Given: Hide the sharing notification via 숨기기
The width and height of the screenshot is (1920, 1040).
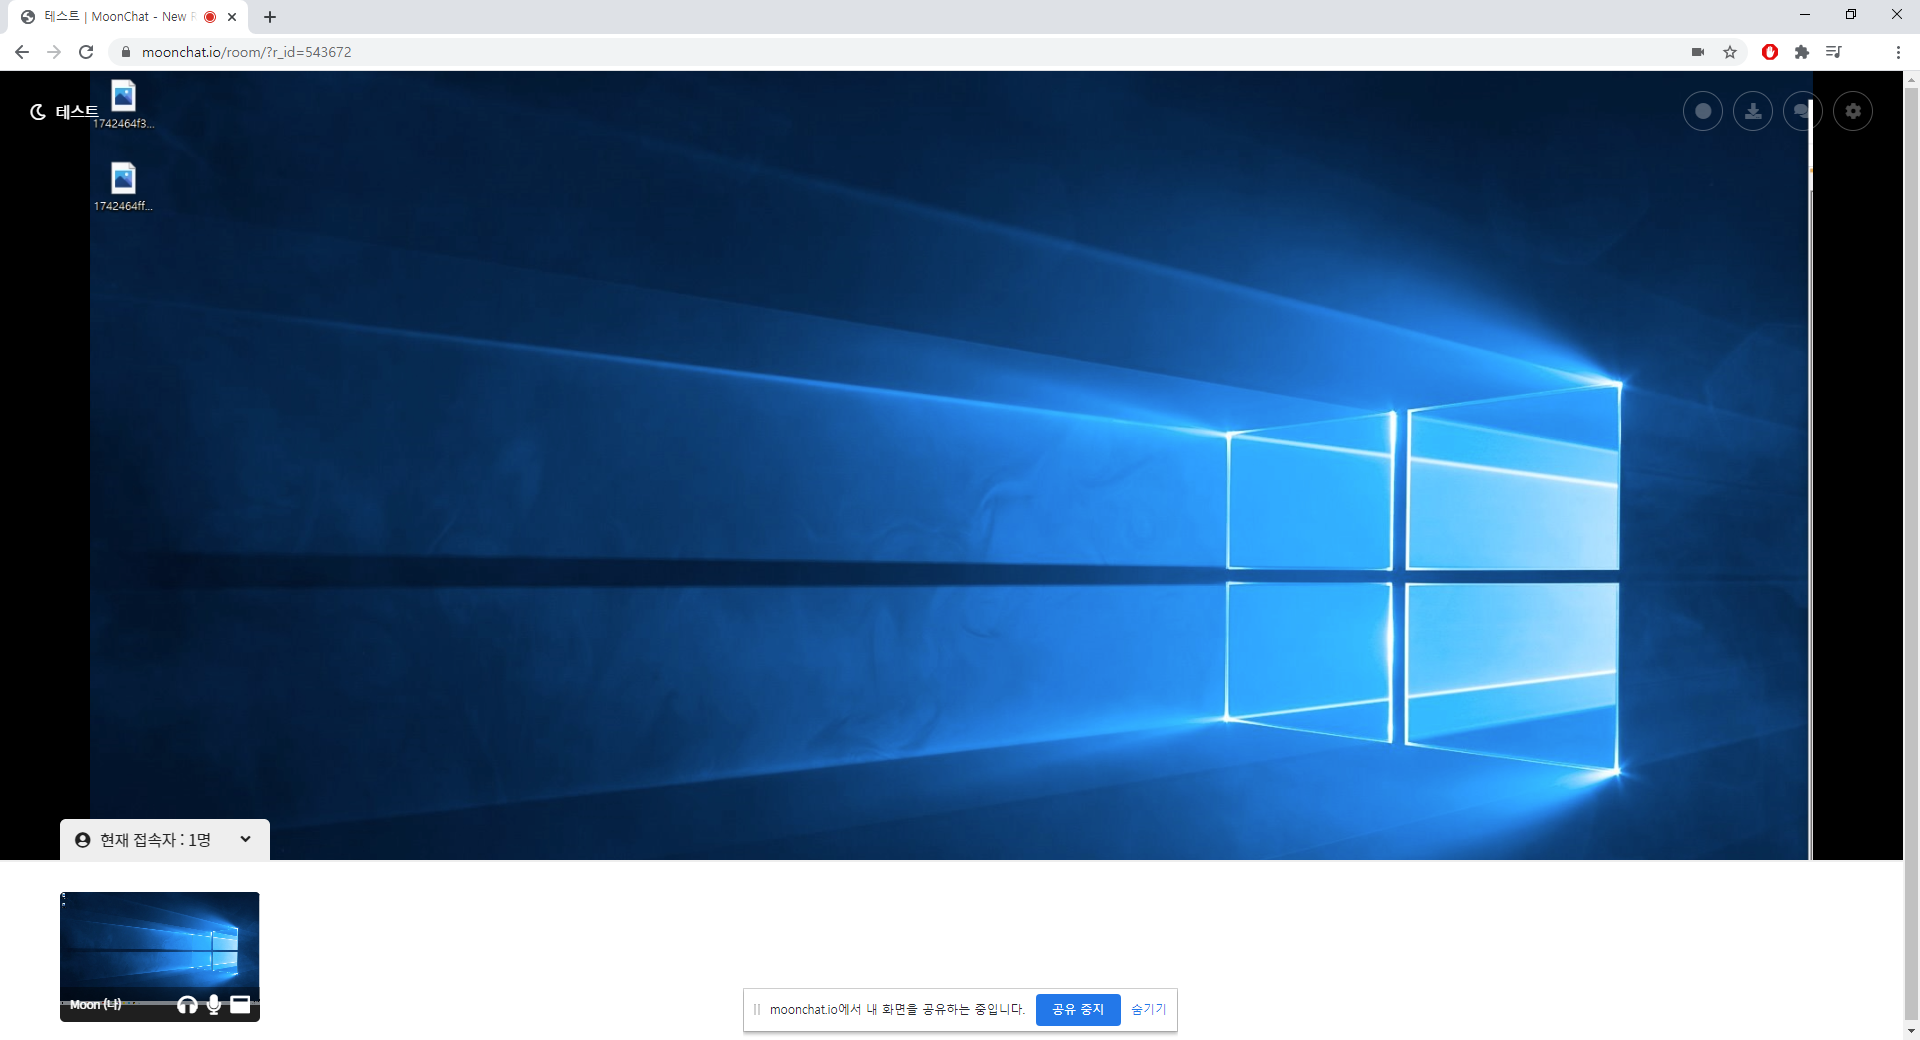Looking at the screenshot, I should (x=1148, y=1009).
